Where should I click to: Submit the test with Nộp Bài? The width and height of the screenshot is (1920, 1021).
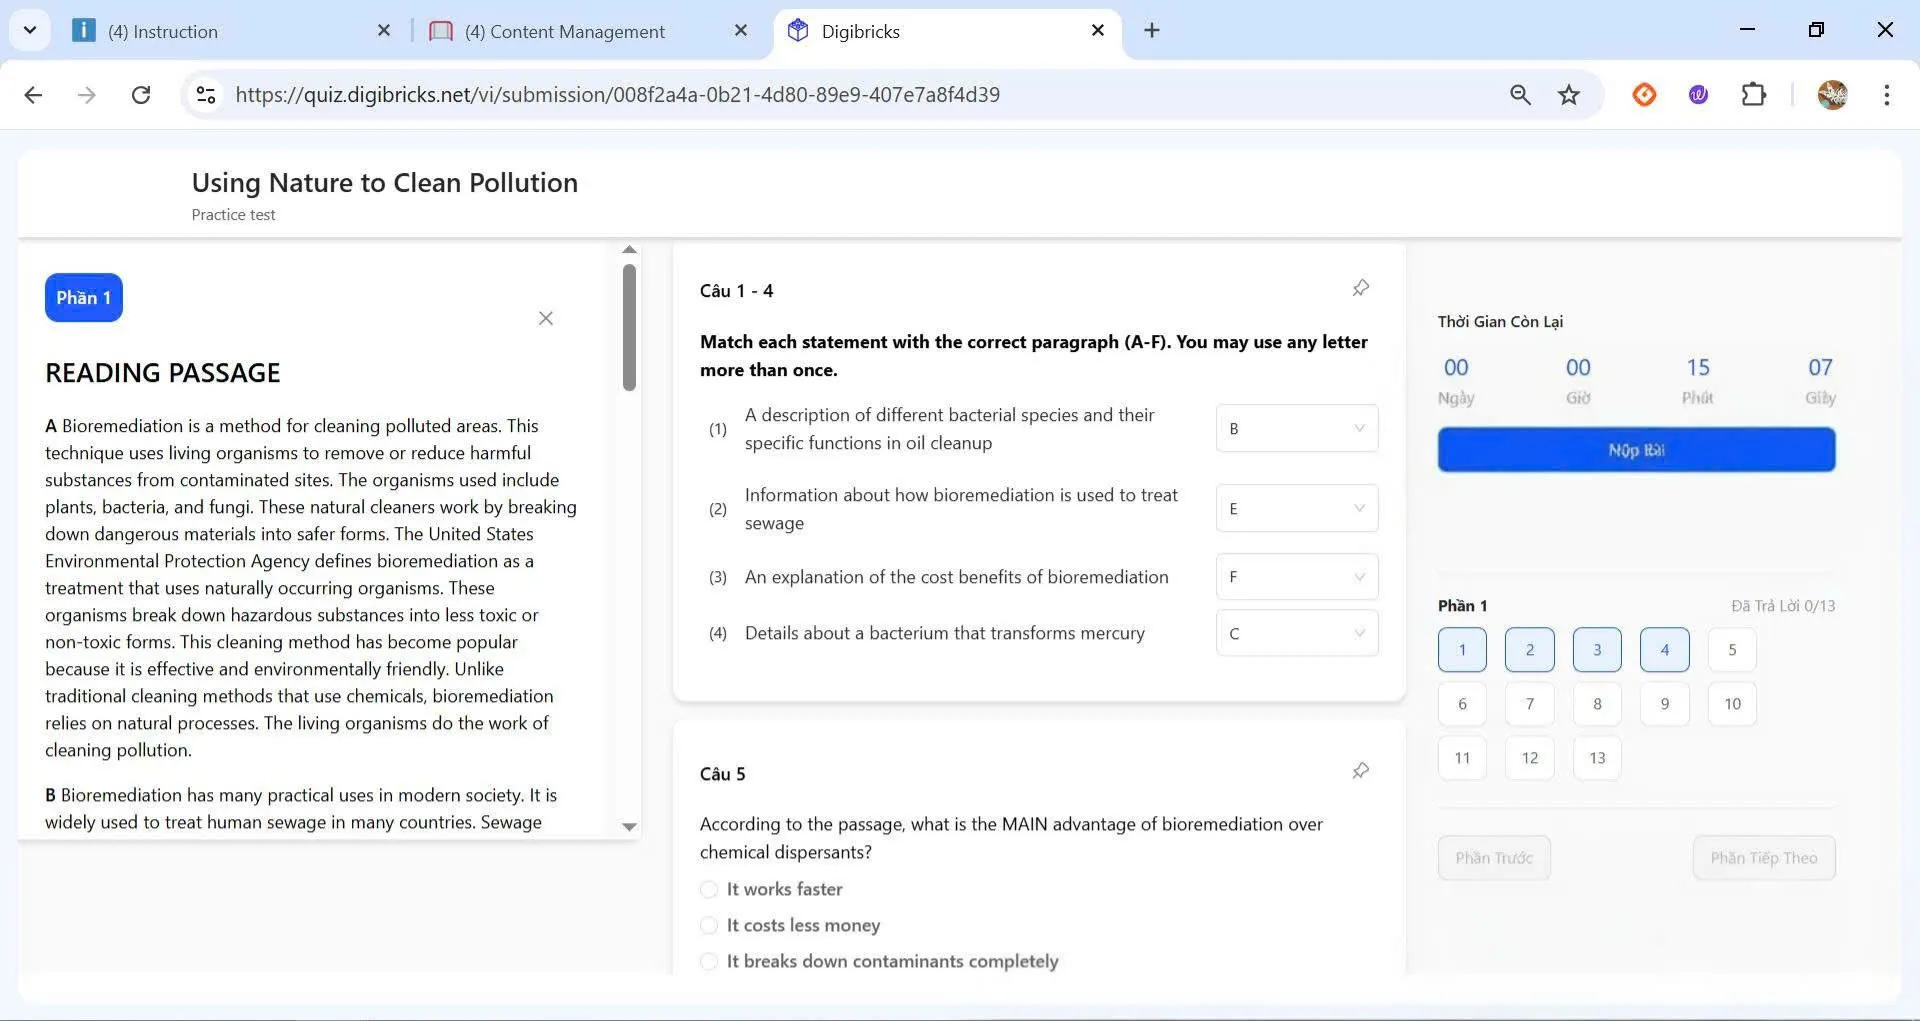(1636, 450)
